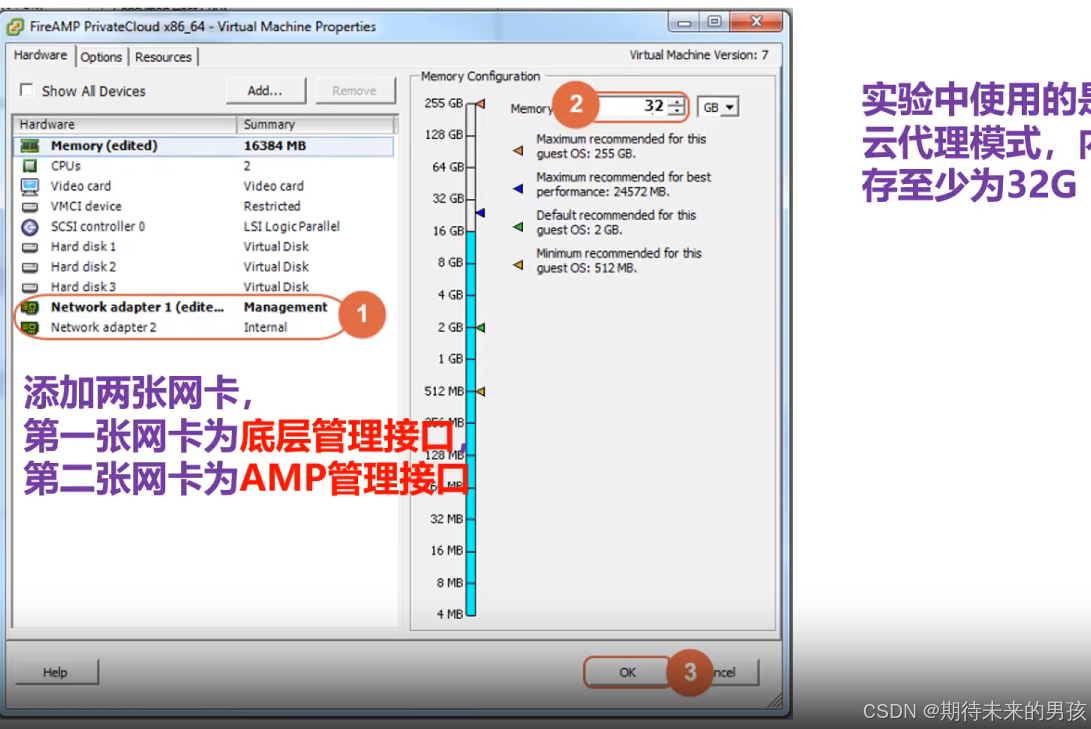Select the Video card hardware name
Viewport: 1091px width, 729px height.
(81, 186)
